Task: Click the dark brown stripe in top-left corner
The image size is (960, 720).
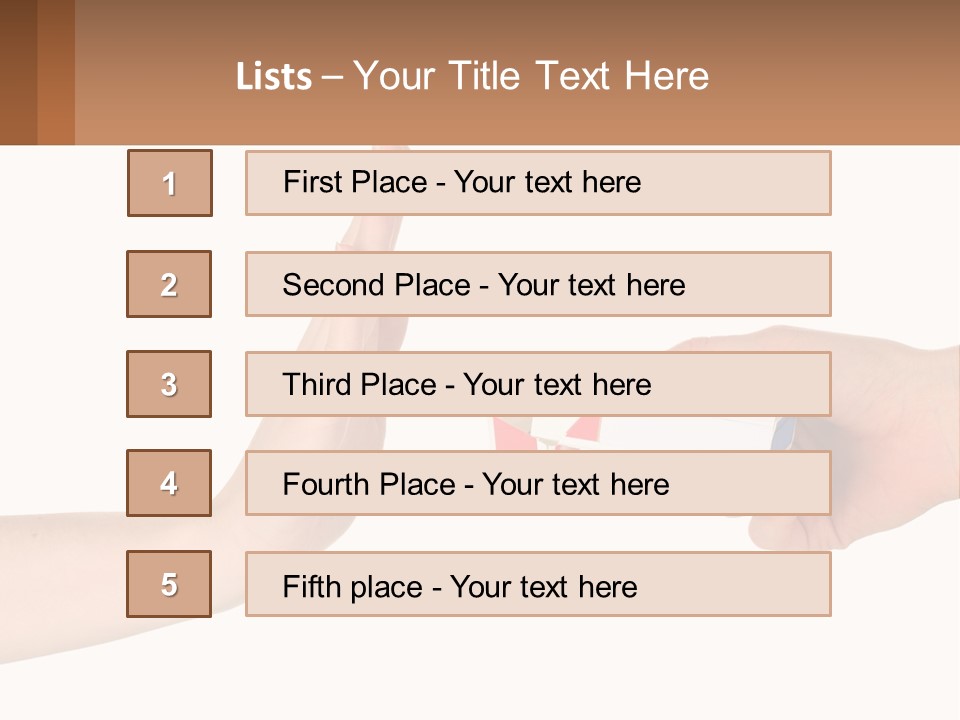Action: (18, 72)
